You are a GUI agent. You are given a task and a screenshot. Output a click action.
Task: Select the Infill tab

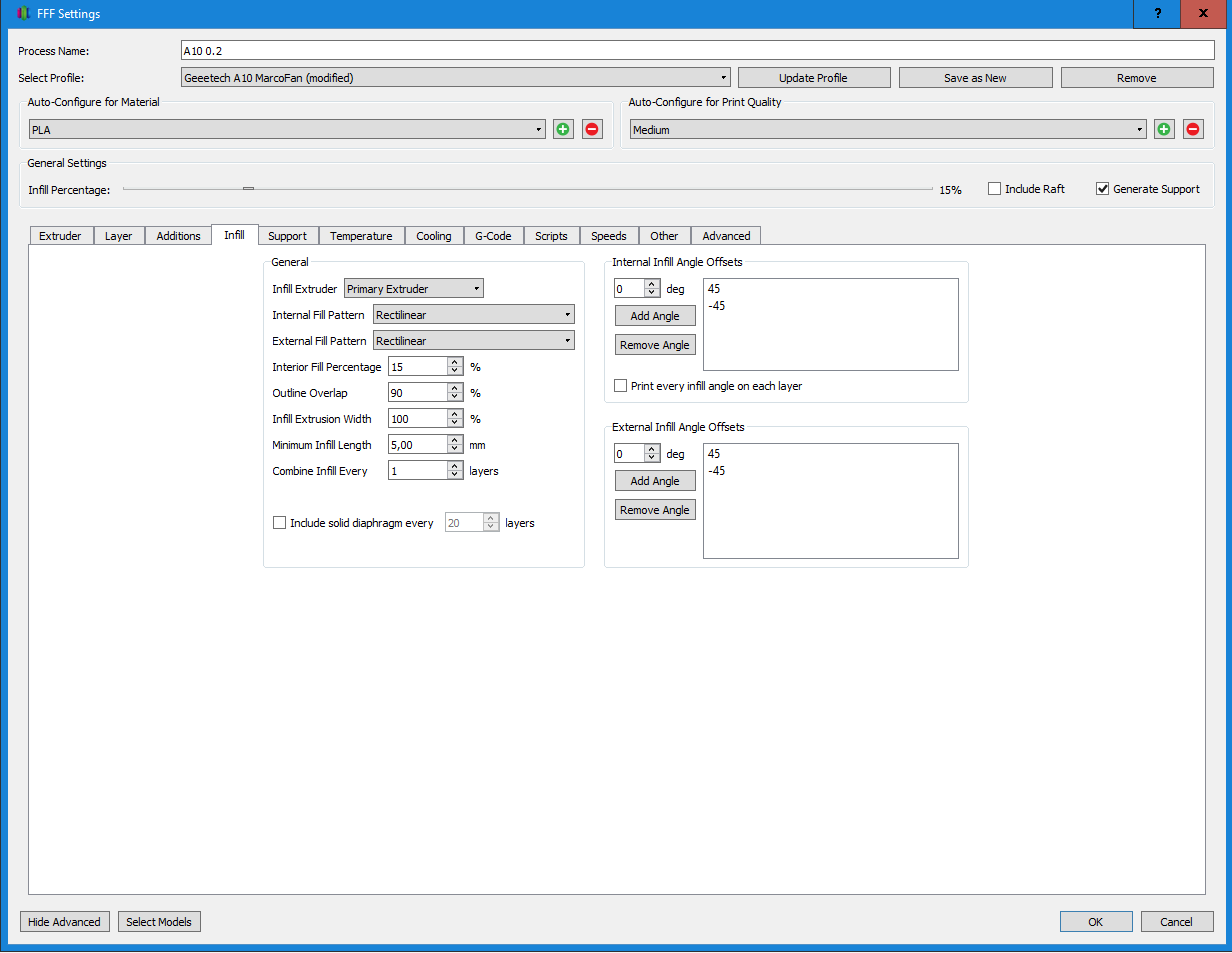click(x=235, y=235)
